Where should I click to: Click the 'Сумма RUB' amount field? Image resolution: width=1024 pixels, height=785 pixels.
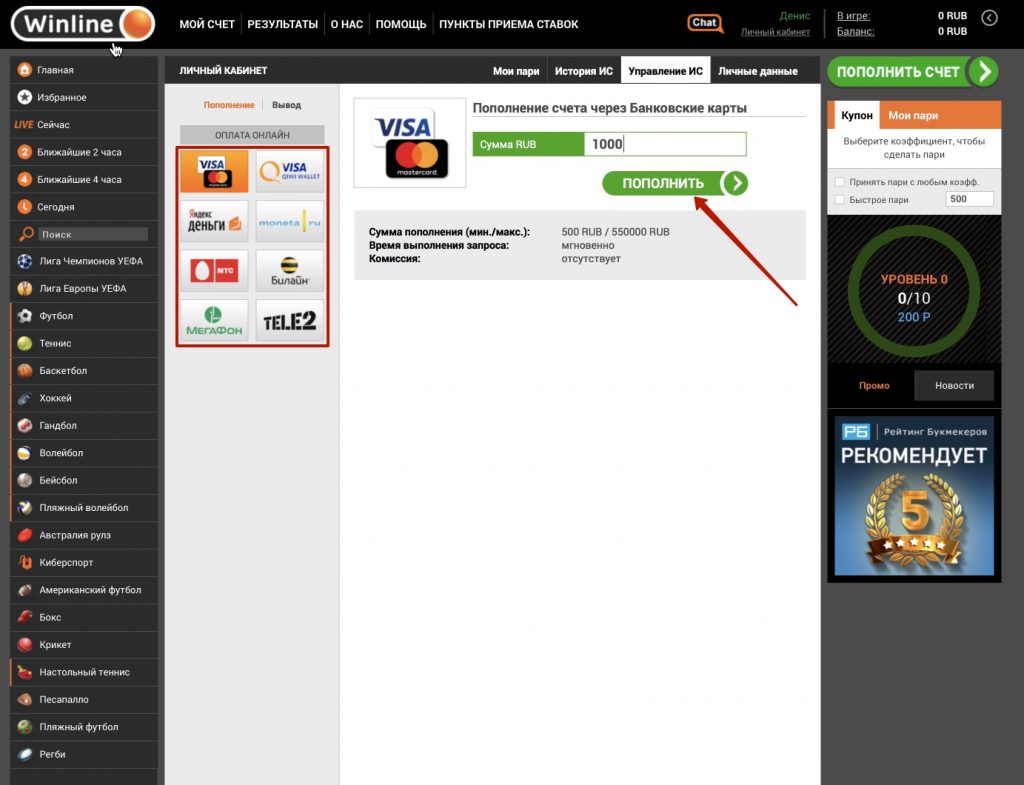pyautogui.click(x=664, y=144)
